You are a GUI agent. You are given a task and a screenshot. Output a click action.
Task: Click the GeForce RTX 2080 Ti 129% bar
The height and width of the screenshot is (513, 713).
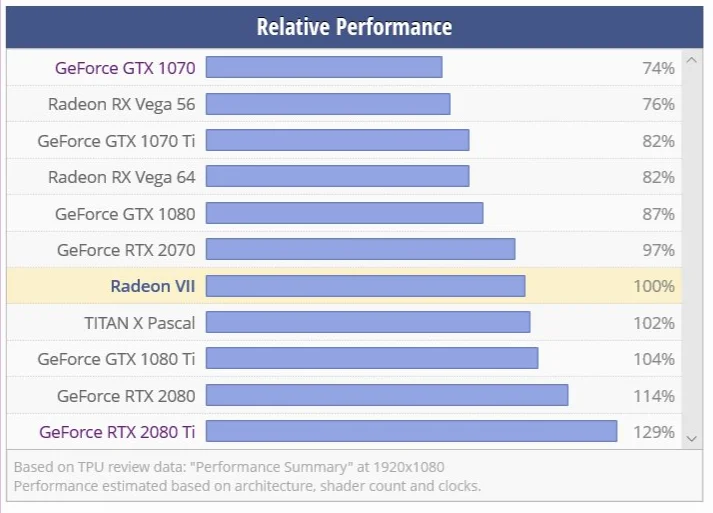[x=412, y=431]
